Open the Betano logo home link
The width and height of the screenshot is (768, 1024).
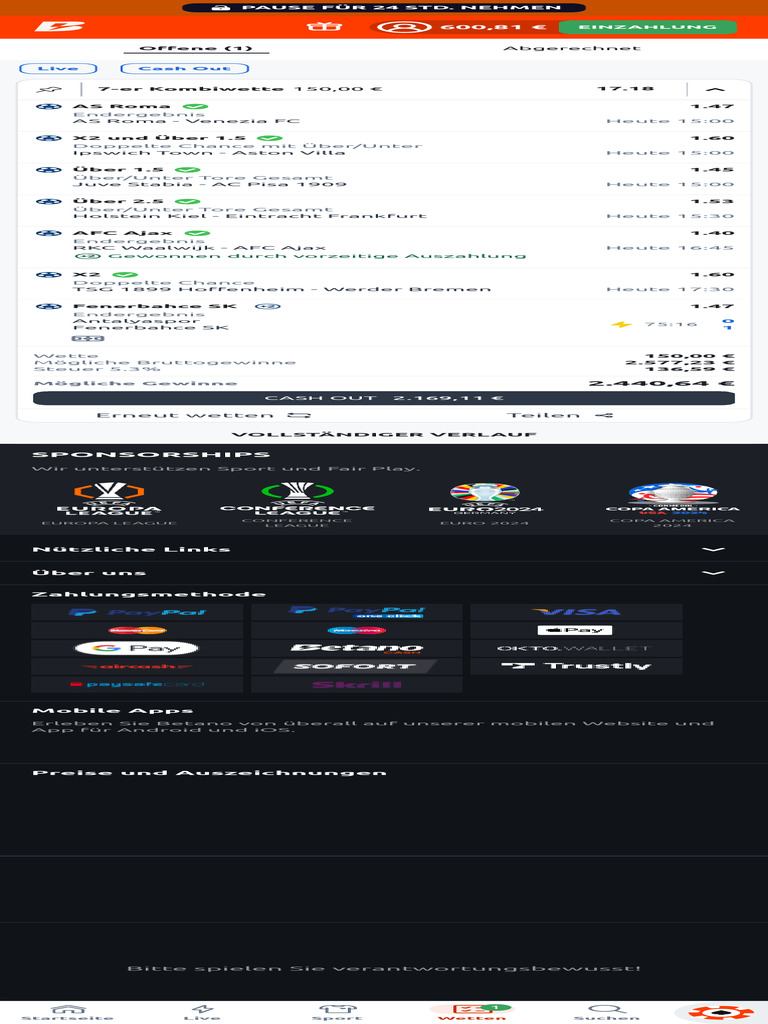pos(59,27)
